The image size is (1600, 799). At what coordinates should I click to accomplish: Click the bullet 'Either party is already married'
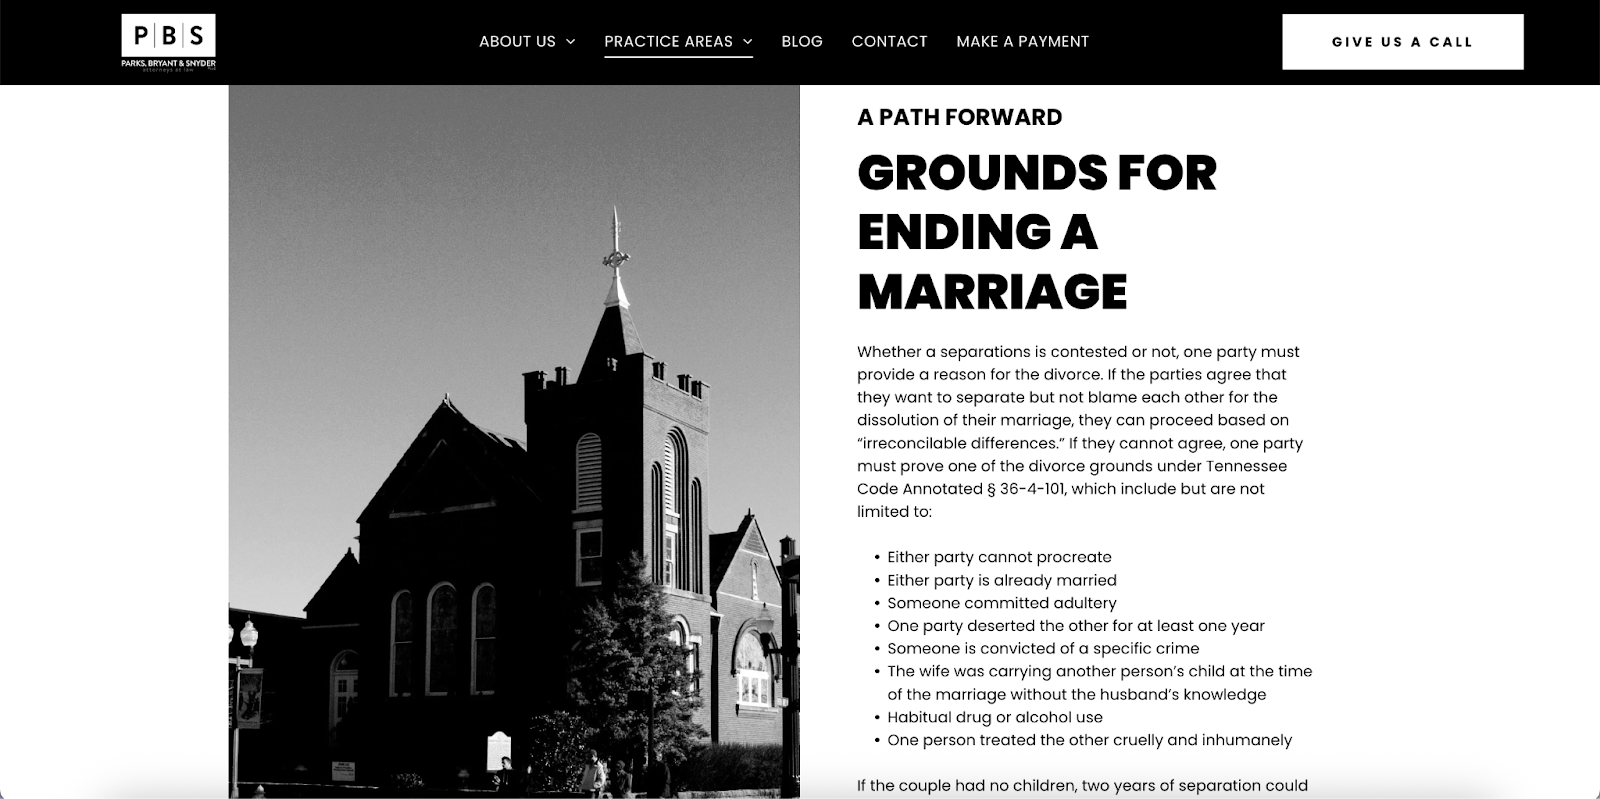point(1001,580)
